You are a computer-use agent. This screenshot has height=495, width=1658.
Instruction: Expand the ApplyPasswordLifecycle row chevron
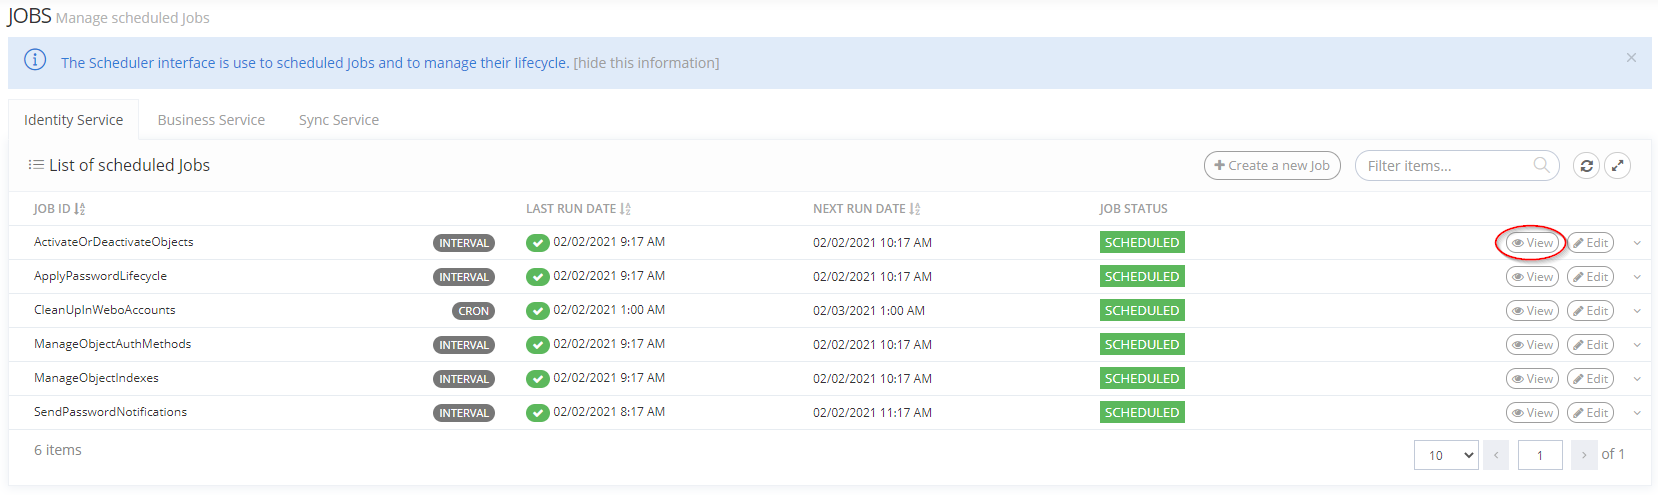[x=1637, y=277]
